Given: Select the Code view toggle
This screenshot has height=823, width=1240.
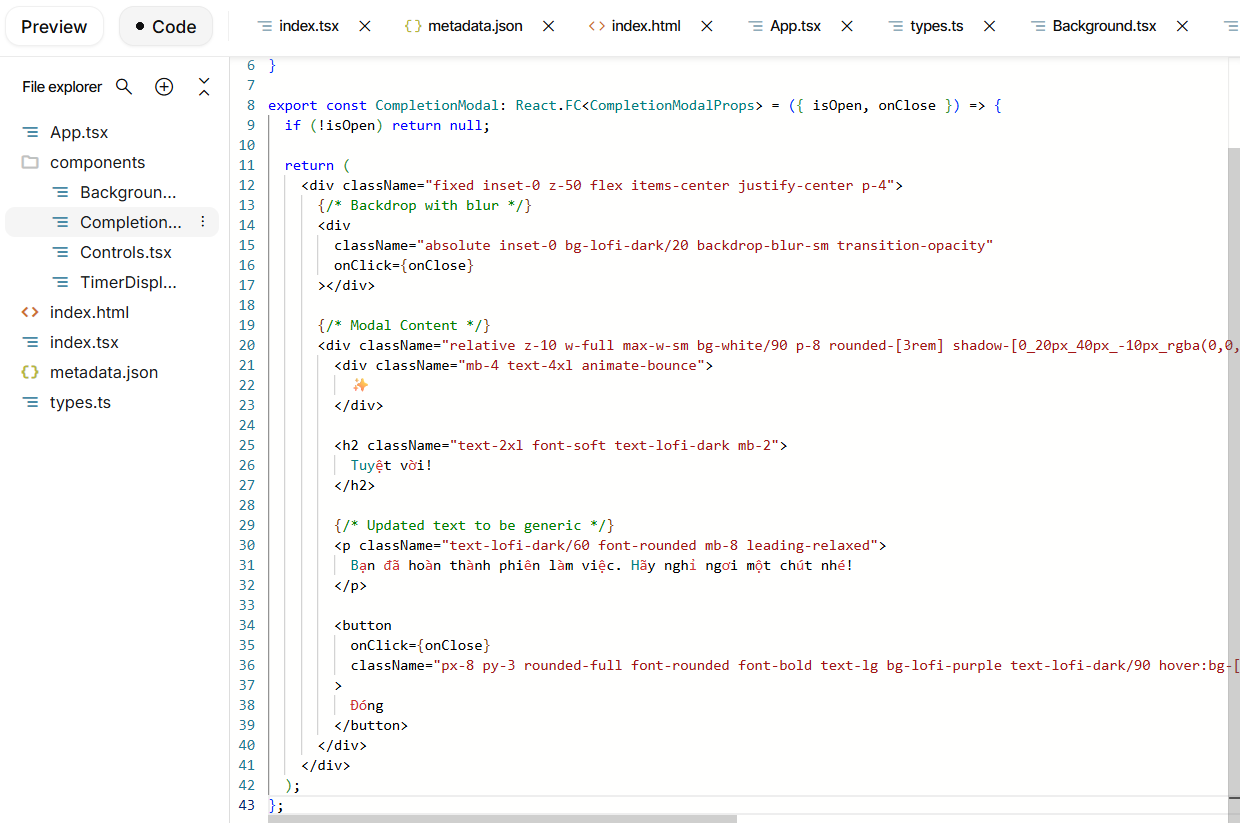Looking at the screenshot, I should pyautogui.click(x=166, y=27).
